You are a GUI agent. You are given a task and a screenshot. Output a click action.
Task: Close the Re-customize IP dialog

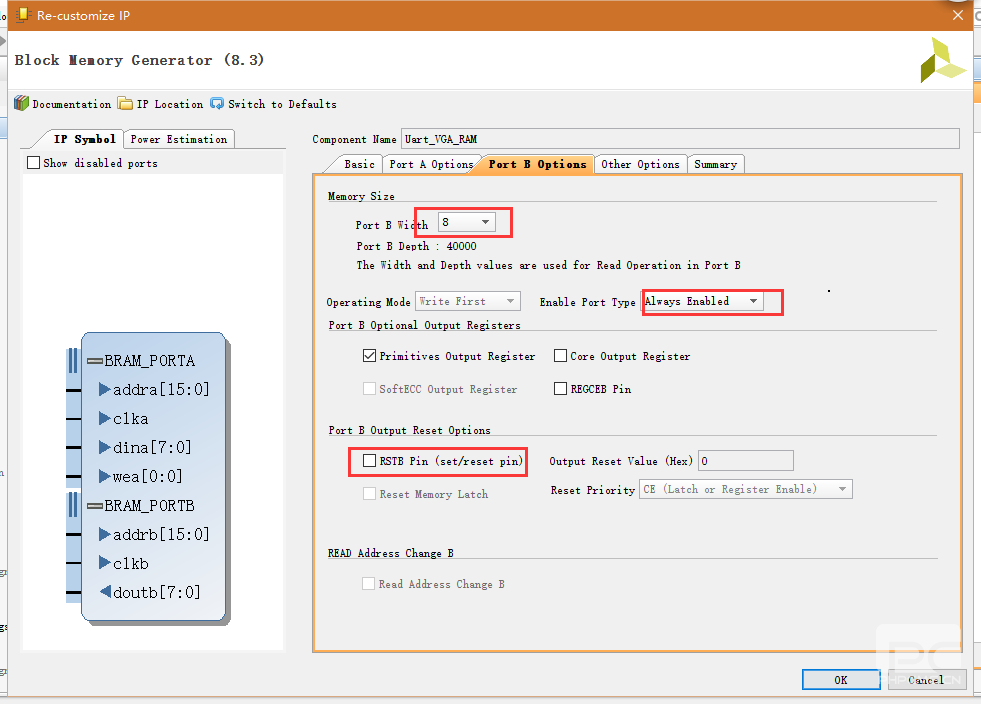click(x=958, y=15)
